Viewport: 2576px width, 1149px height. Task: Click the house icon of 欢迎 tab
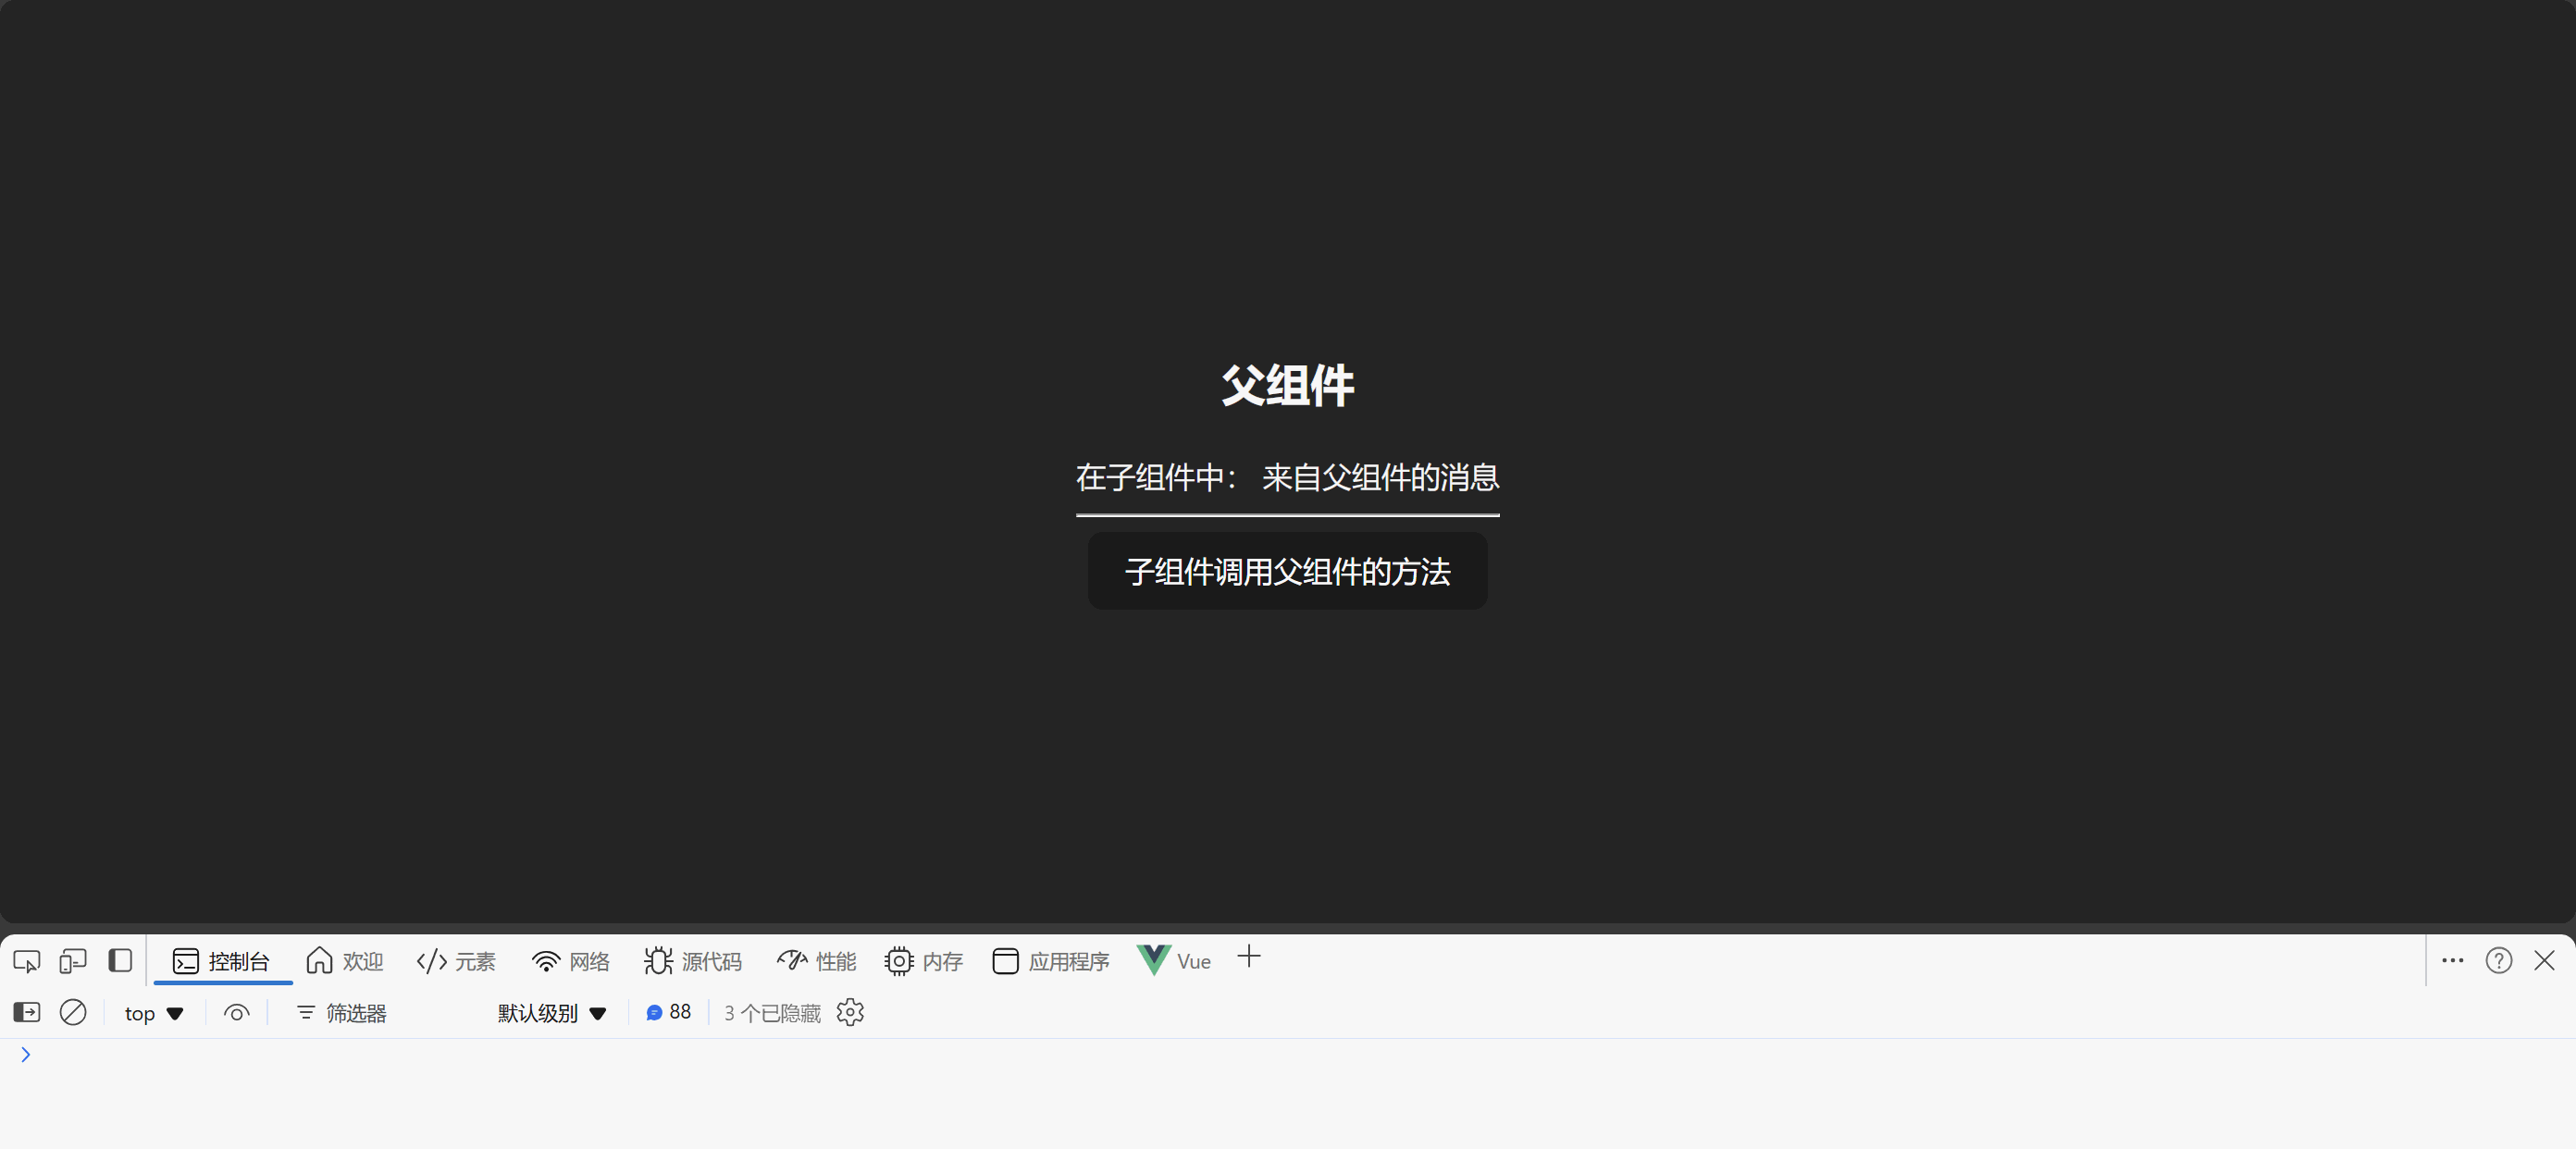[319, 960]
